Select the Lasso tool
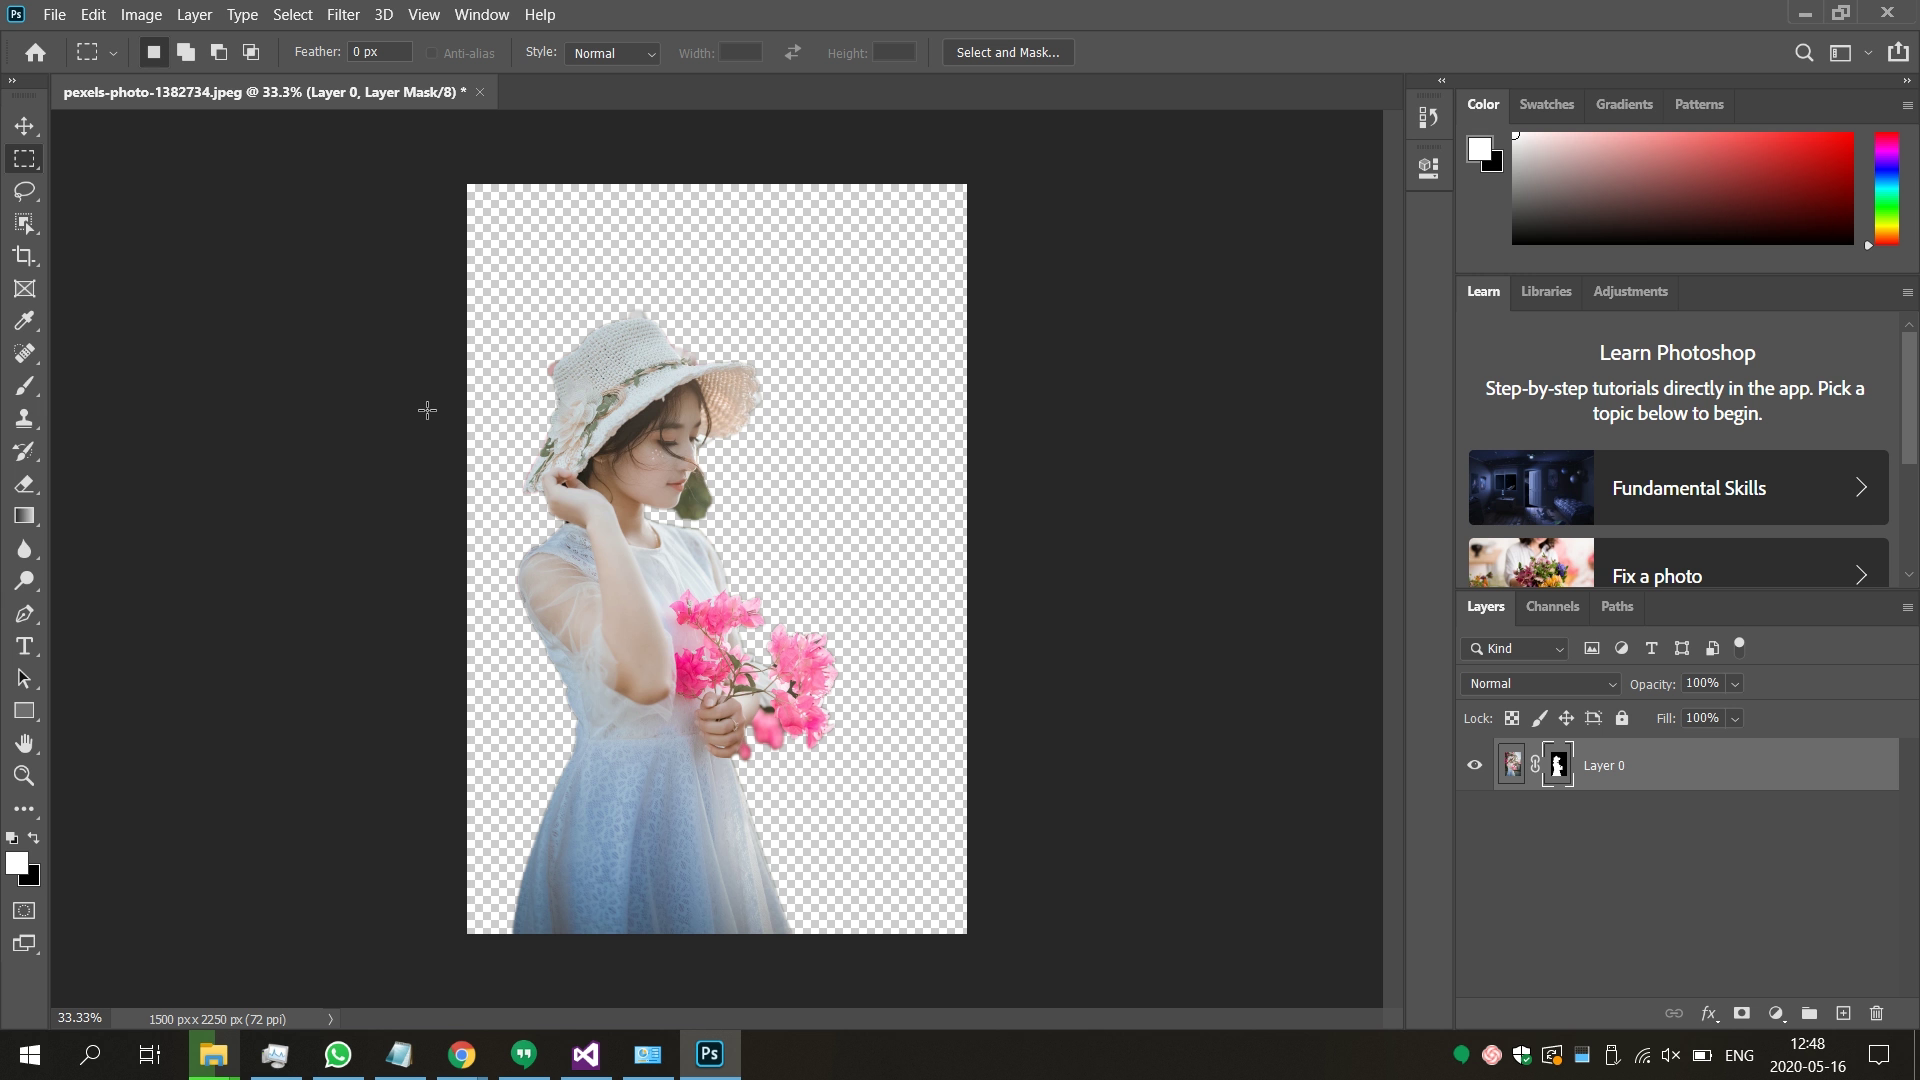1920x1080 pixels. tap(24, 191)
